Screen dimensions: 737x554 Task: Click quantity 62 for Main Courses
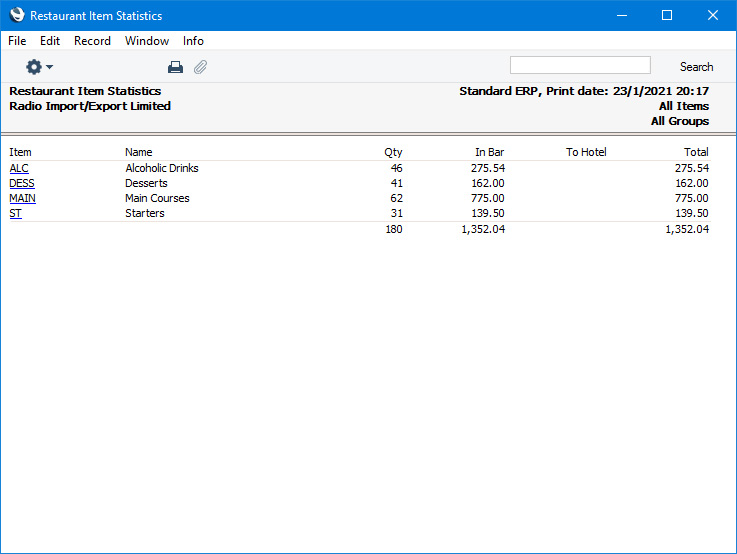(x=396, y=198)
